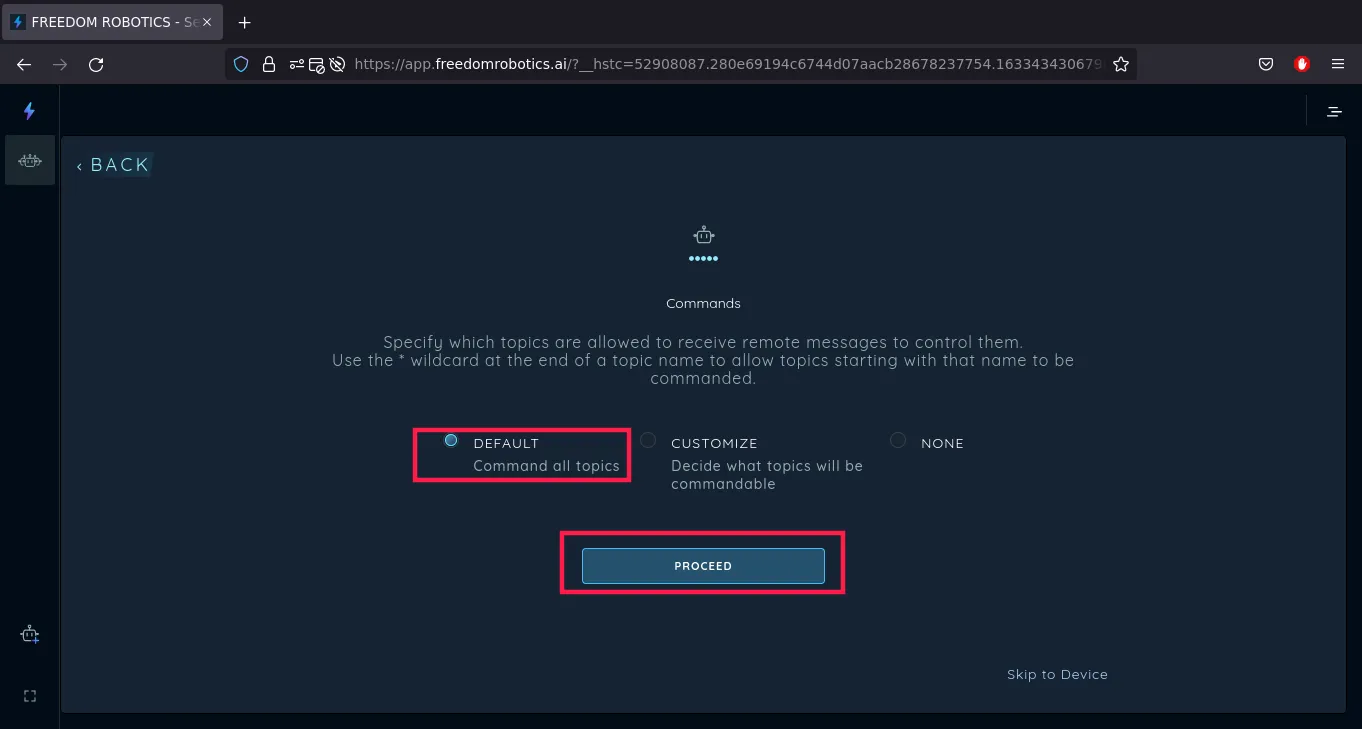
Task: Open the red extension icon in toolbar
Action: pyautogui.click(x=1302, y=64)
